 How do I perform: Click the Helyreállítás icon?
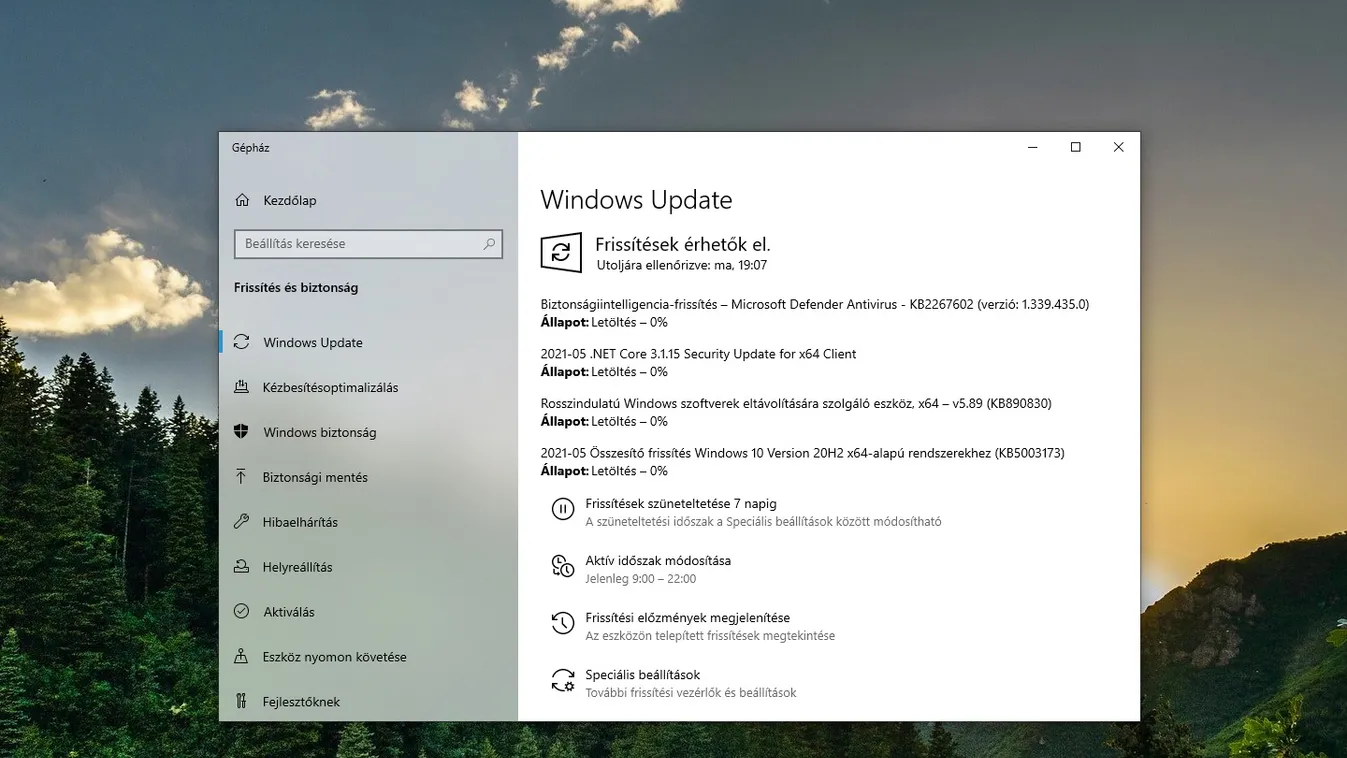(241, 567)
